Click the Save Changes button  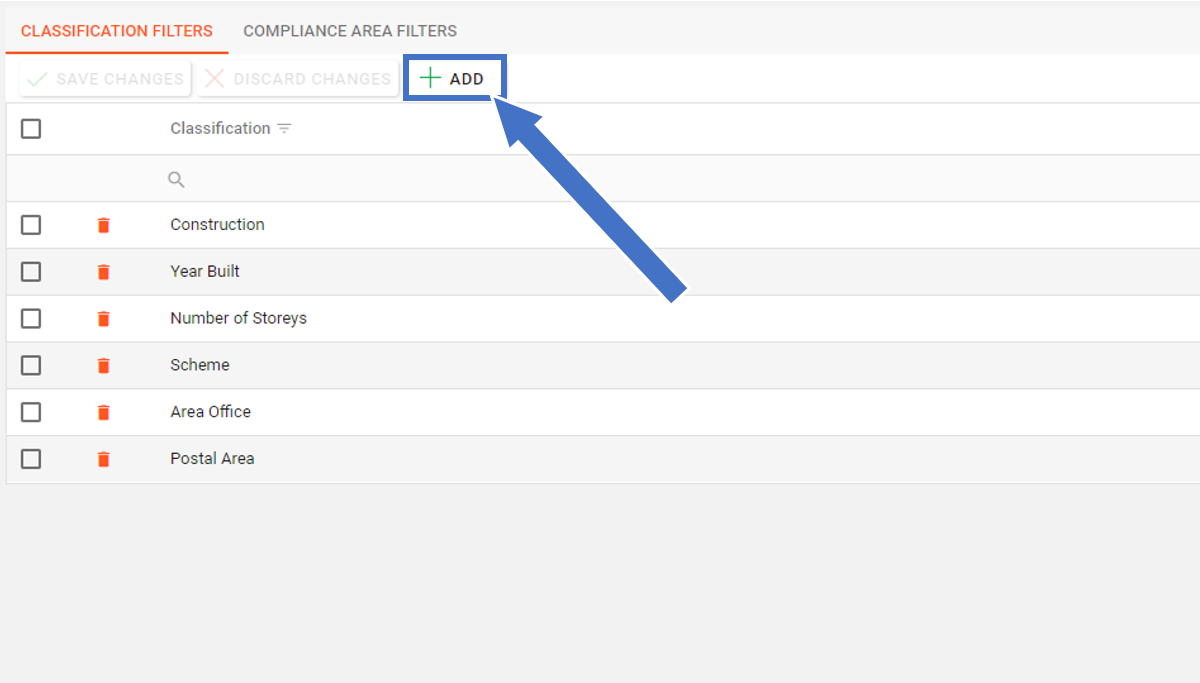105,79
